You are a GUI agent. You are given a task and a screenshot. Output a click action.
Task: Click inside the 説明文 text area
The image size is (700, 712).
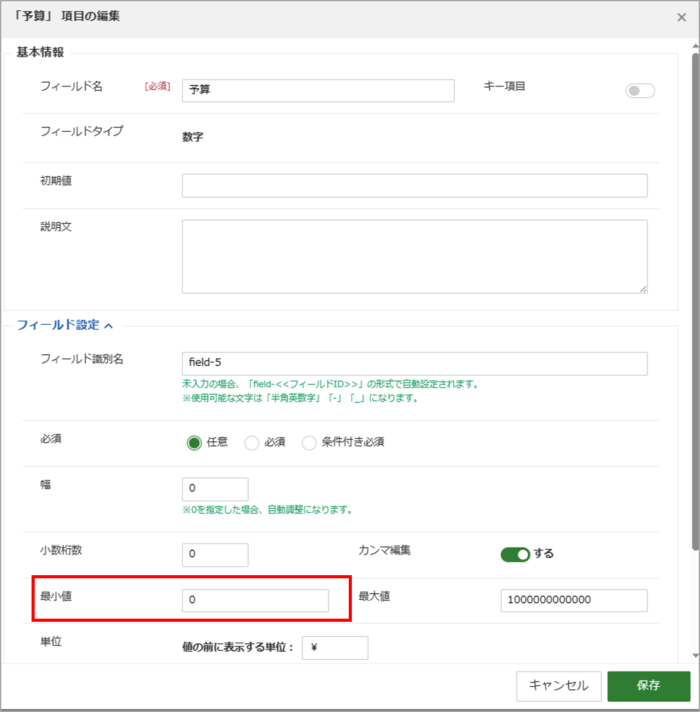point(415,257)
